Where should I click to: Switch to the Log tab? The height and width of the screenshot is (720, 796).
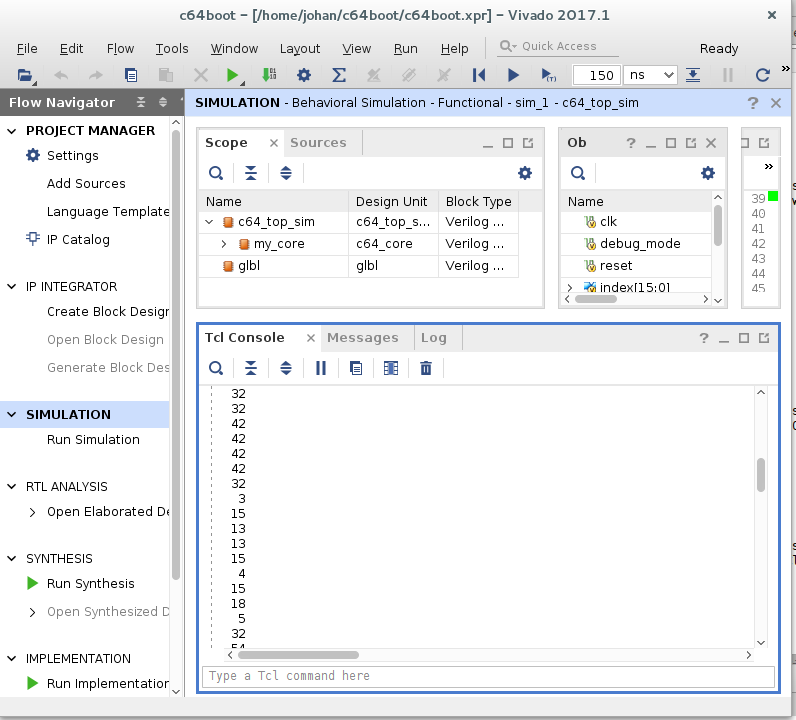434,338
